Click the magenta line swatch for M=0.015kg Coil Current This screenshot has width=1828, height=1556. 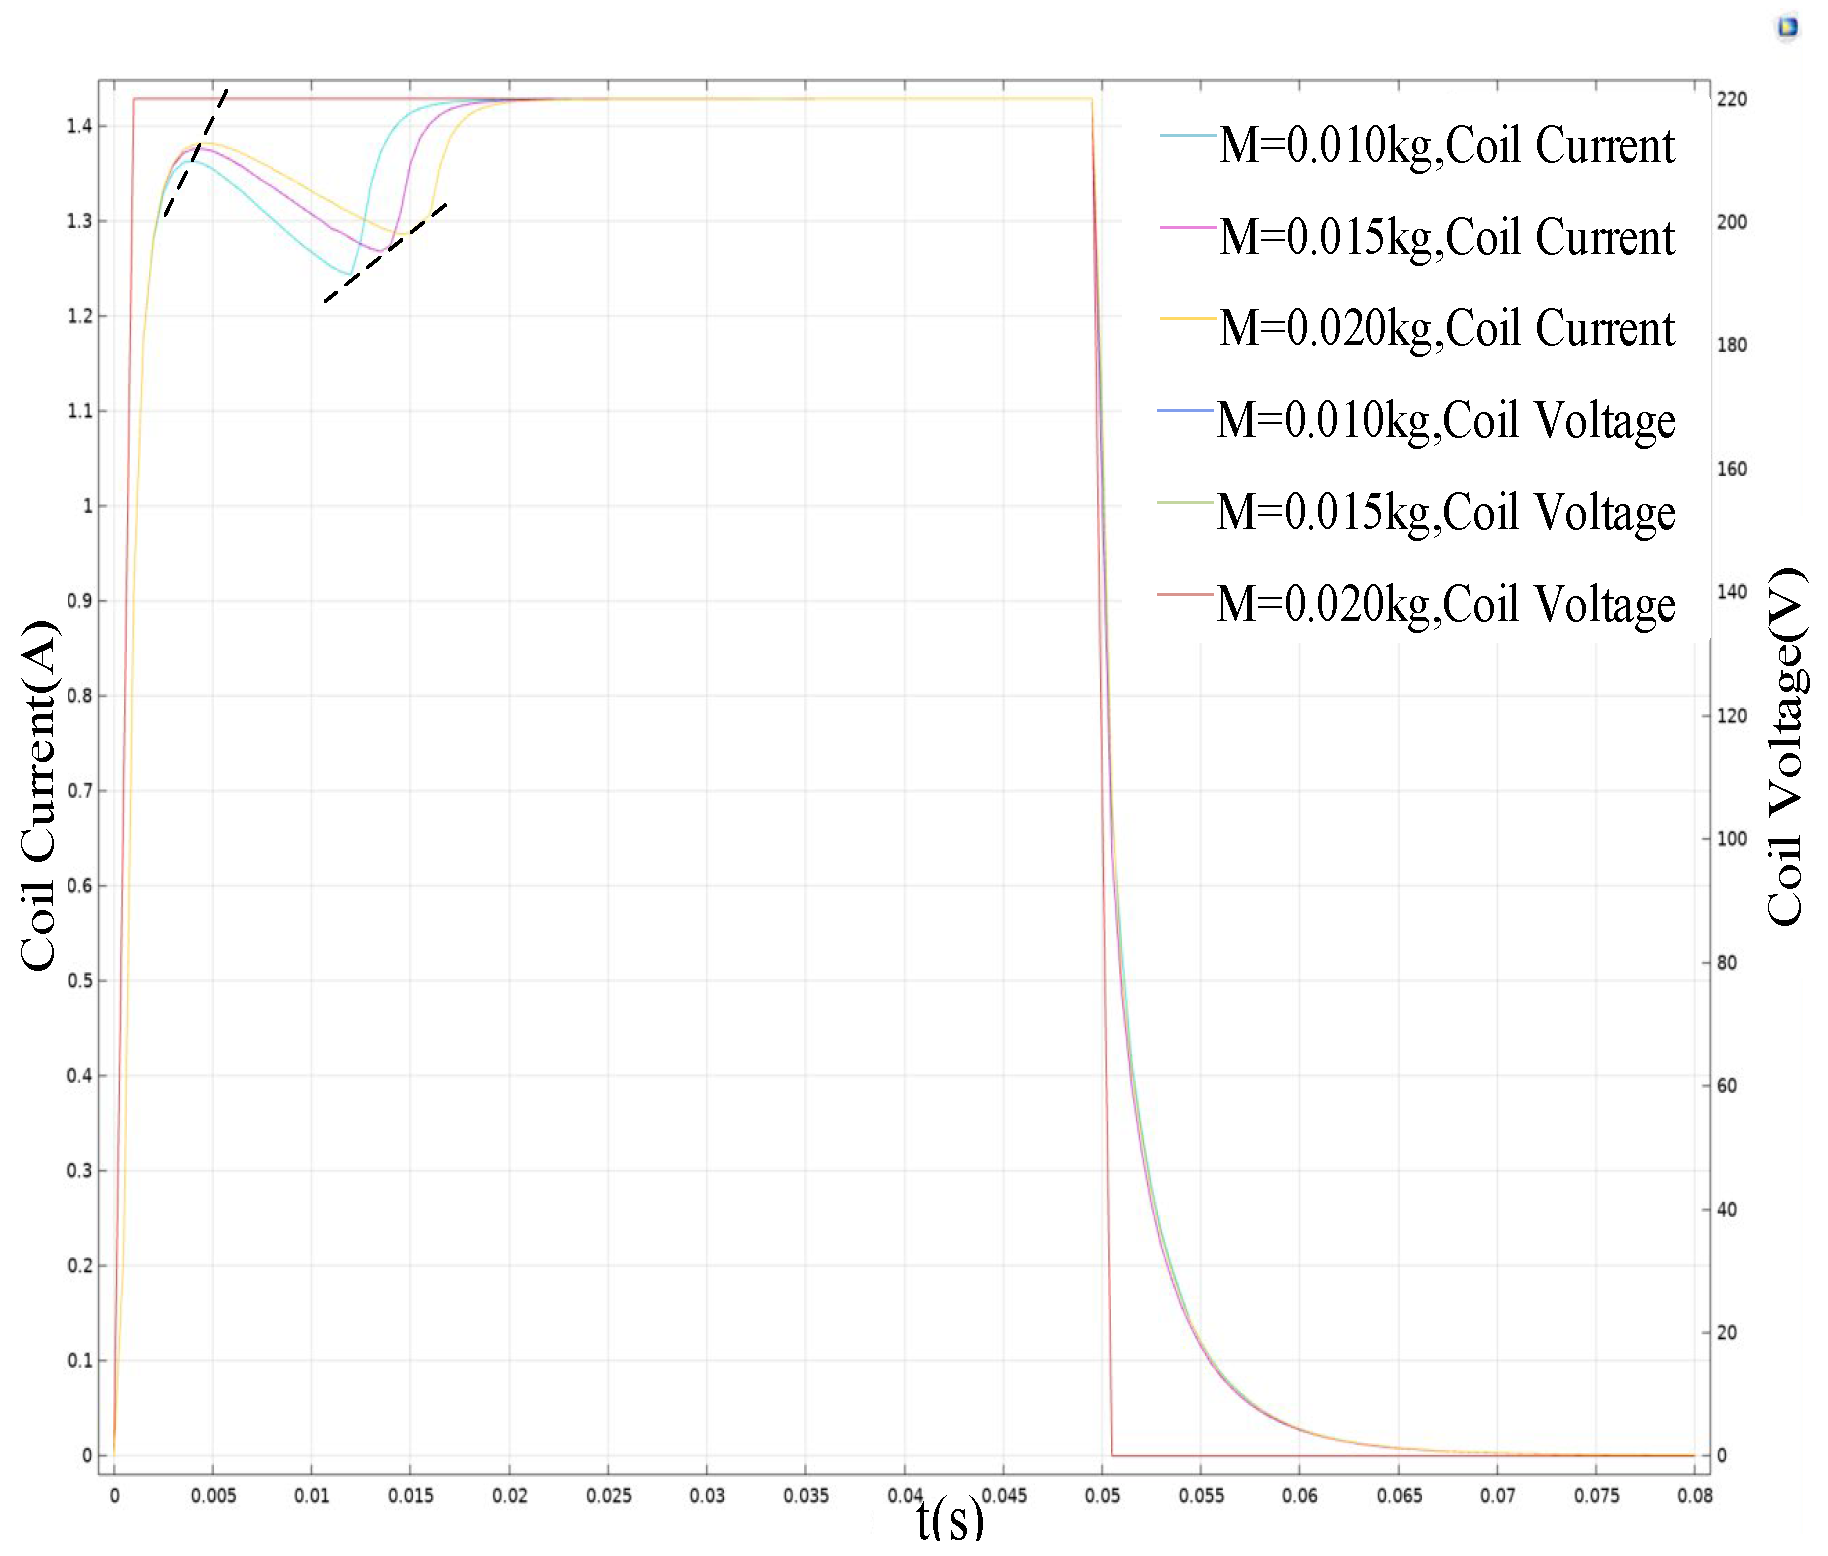click(x=1188, y=228)
